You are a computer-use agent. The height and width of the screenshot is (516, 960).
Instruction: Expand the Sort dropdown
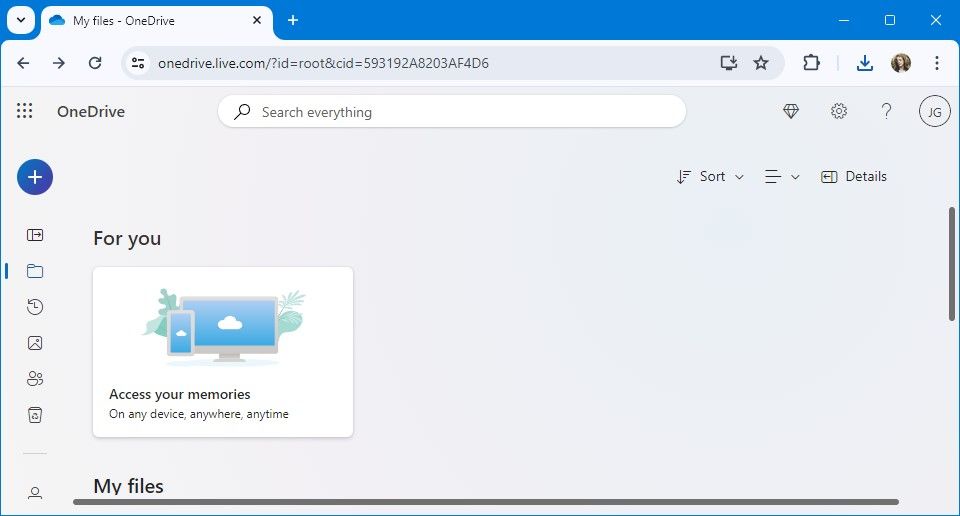pyautogui.click(x=710, y=177)
